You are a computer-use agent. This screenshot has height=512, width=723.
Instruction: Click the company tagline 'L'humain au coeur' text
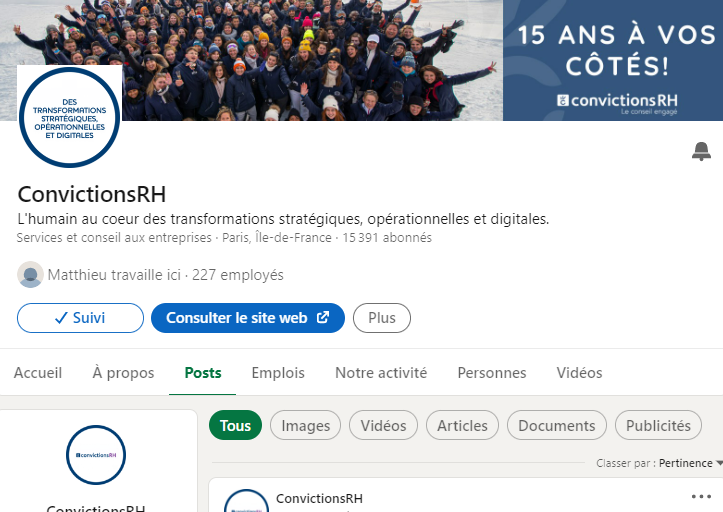283,219
